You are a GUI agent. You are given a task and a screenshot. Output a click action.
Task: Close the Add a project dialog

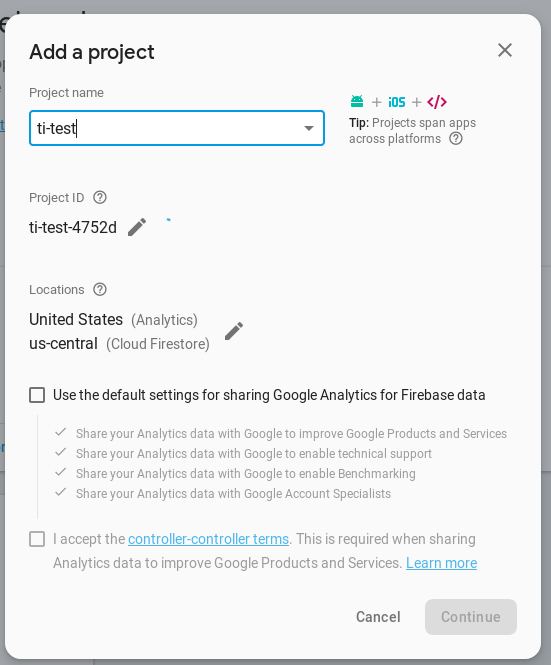pyautogui.click(x=505, y=50)
